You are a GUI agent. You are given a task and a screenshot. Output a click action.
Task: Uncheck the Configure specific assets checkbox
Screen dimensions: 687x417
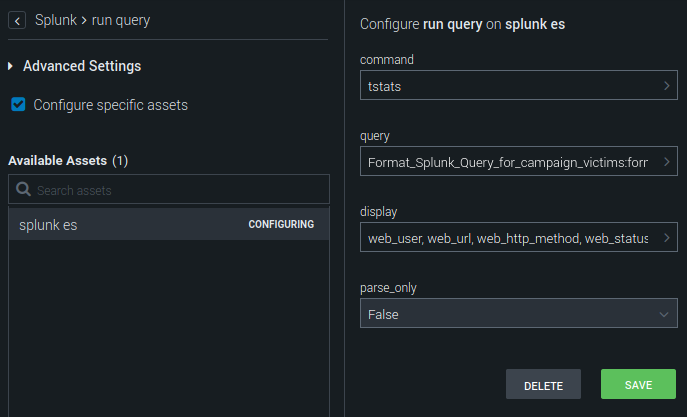tap(18, 104)
